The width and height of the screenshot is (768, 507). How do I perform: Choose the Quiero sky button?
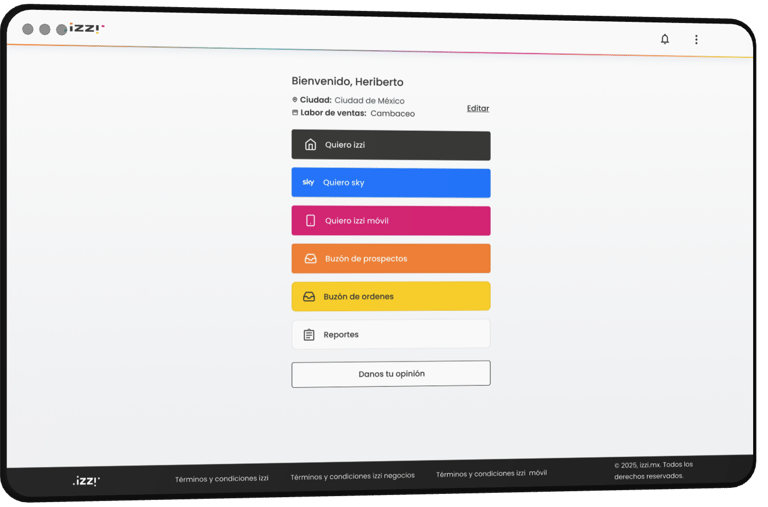click(391, 183)
